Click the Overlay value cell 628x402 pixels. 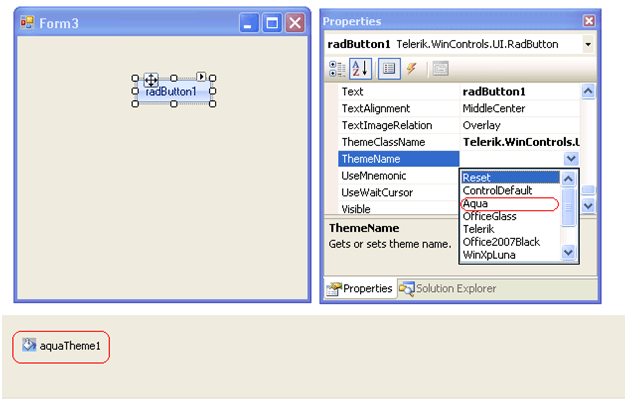(x=520, y=125)
